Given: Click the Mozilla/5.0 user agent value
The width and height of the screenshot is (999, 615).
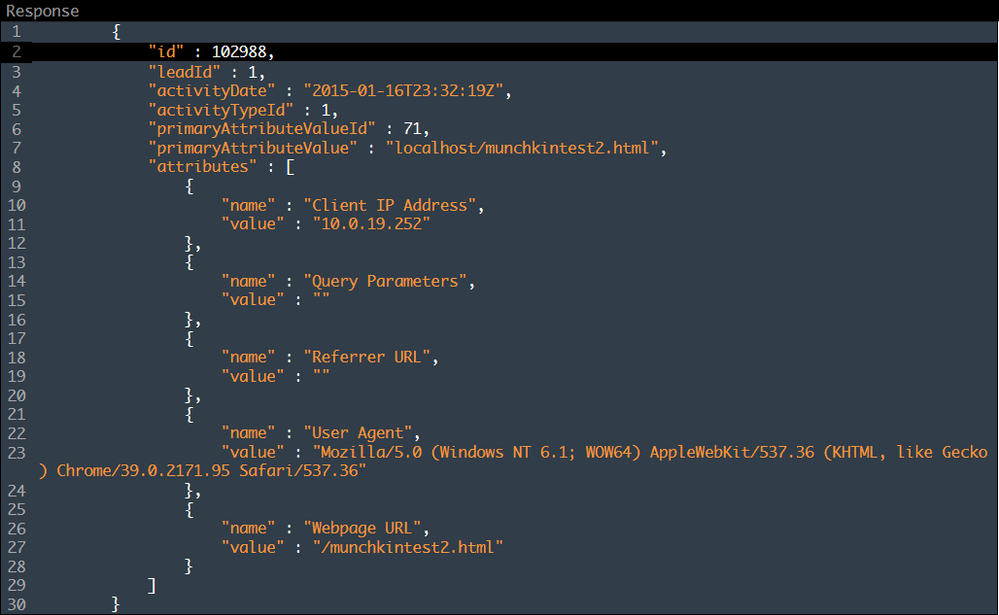Looking at the screenshot, I should coord(650,452).
